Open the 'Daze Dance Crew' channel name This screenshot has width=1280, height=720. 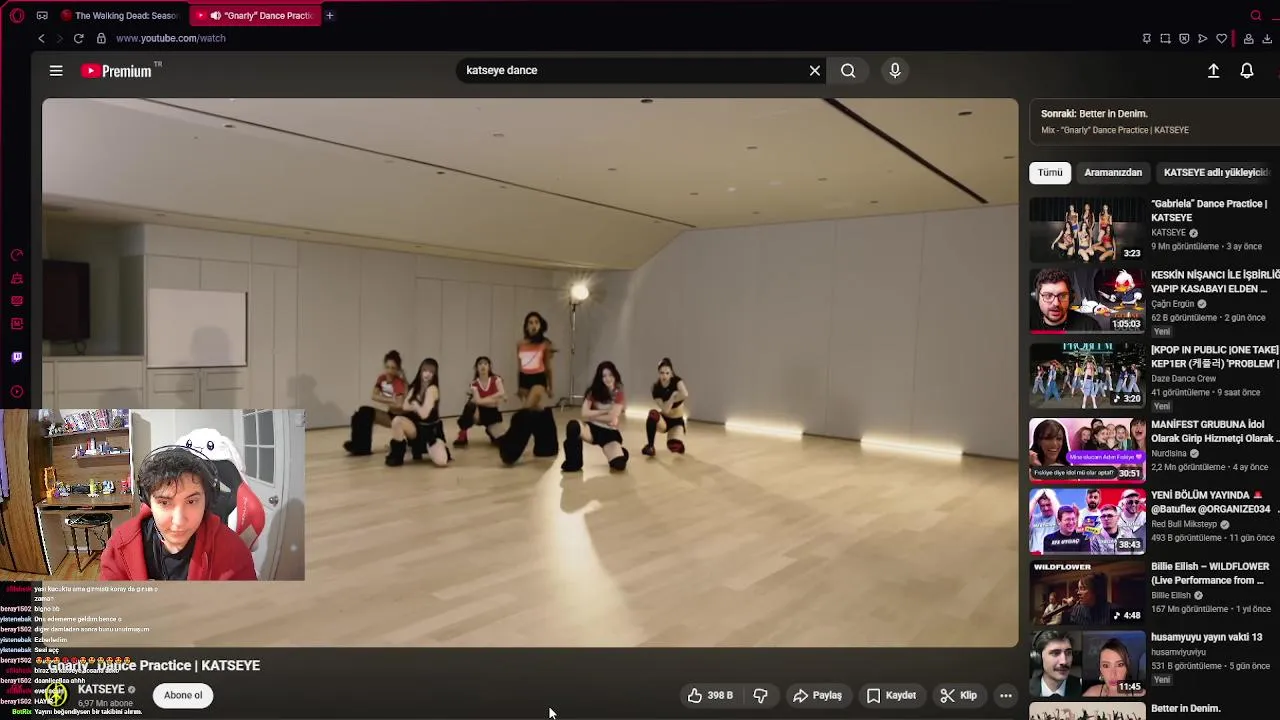pyautogui.click(x=1184, y=379)
